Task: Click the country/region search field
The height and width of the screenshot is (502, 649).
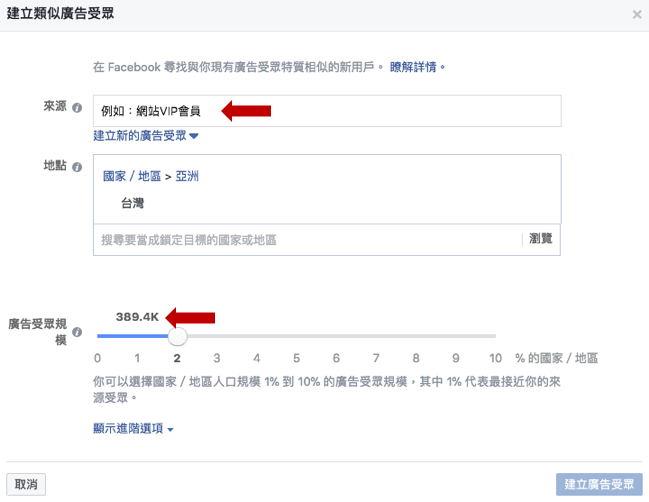Action: (x=305, y=240)
